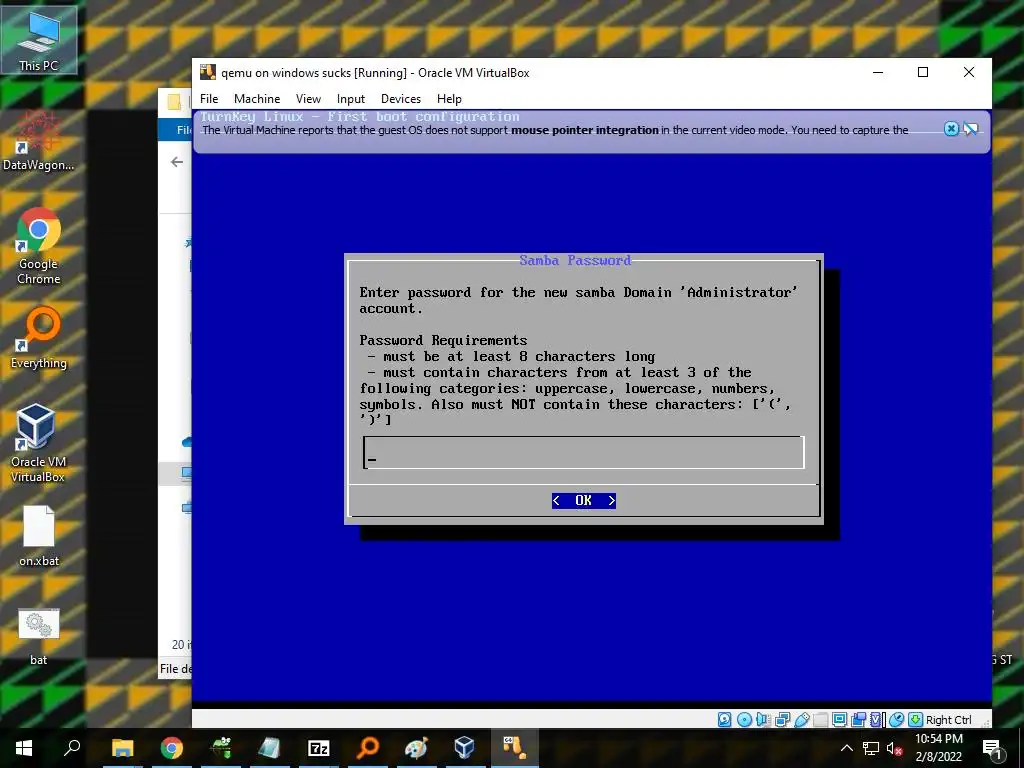Click the display settings status icon
1024x768 pixels.
(839, 720)
